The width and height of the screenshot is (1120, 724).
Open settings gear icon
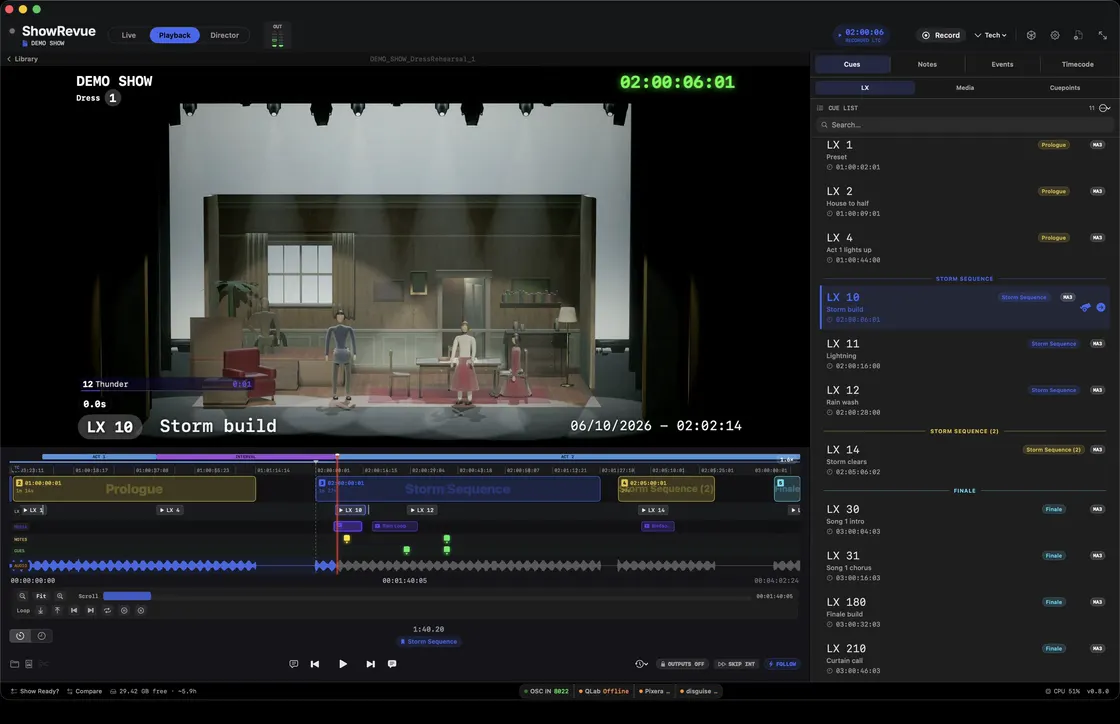pyautogui.click(x=1054, y=35)
